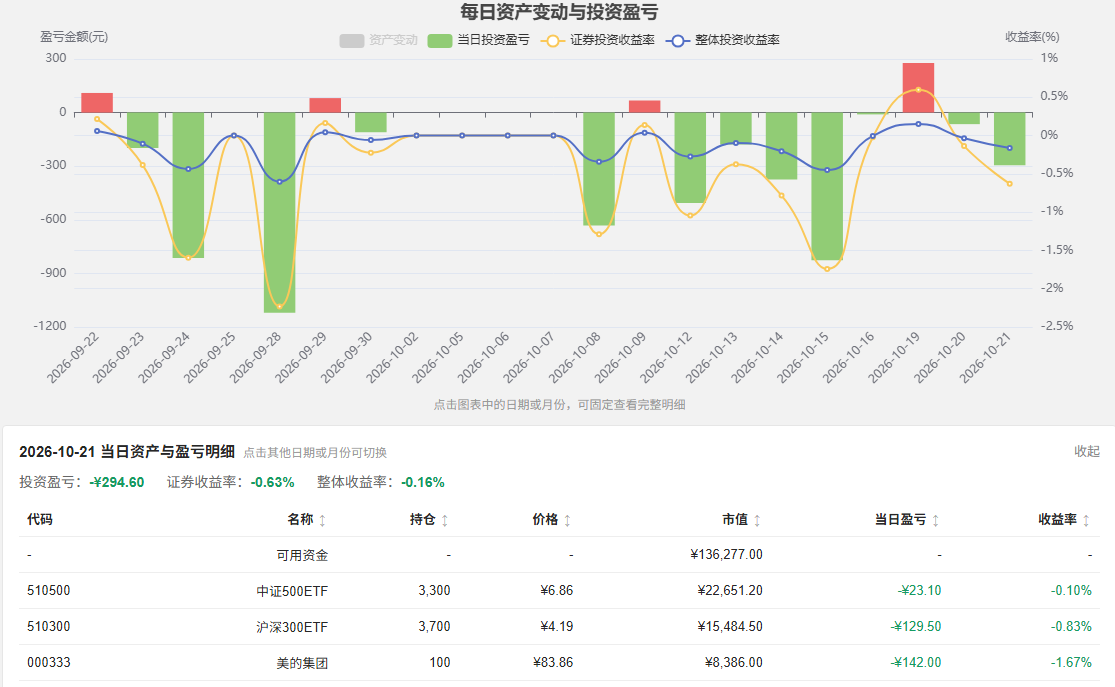Click daily loss -¥142.00

tap(915, 663)
